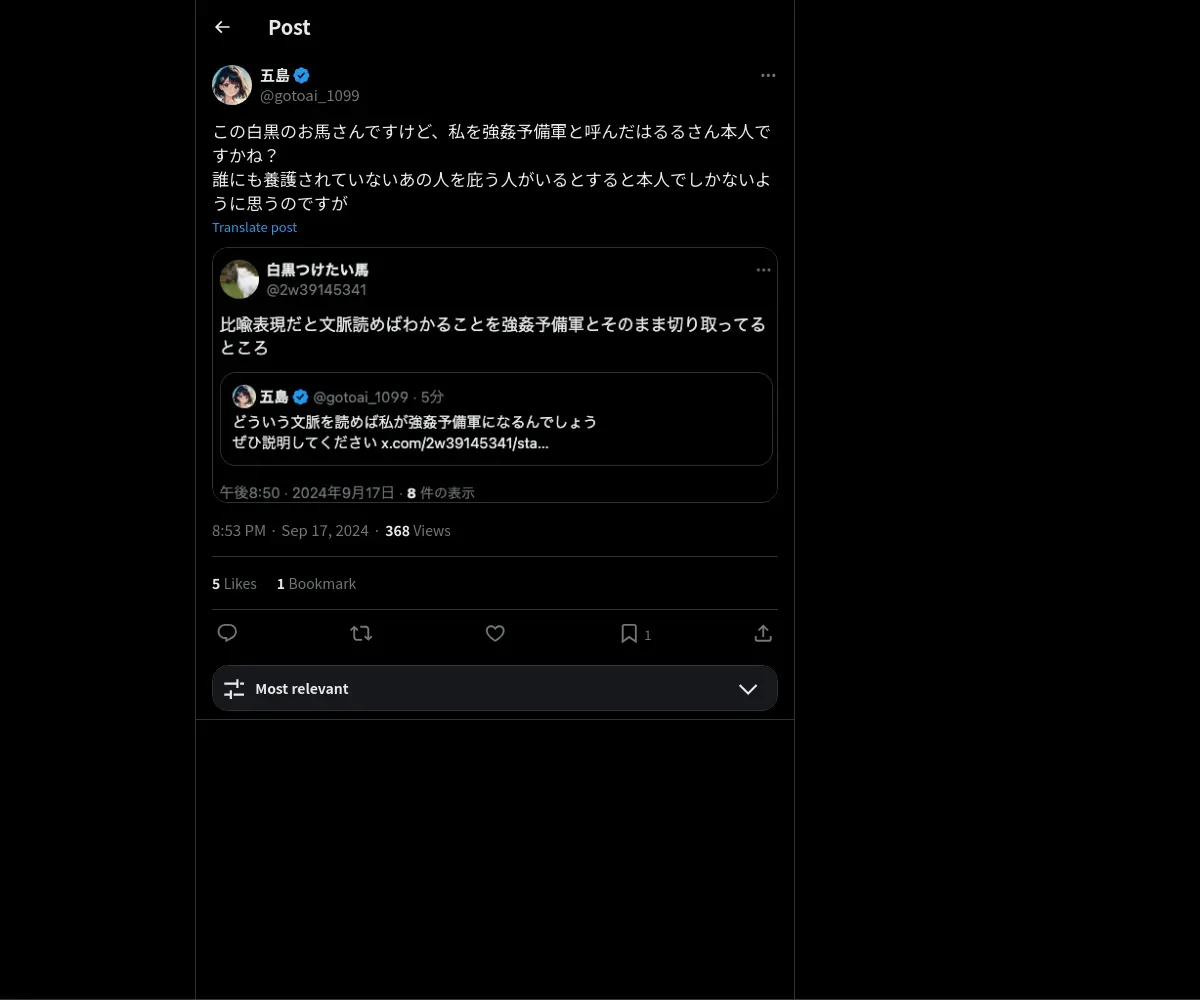Go back using the arrow icon
1200x1000 pixels.
coord(222,27)
